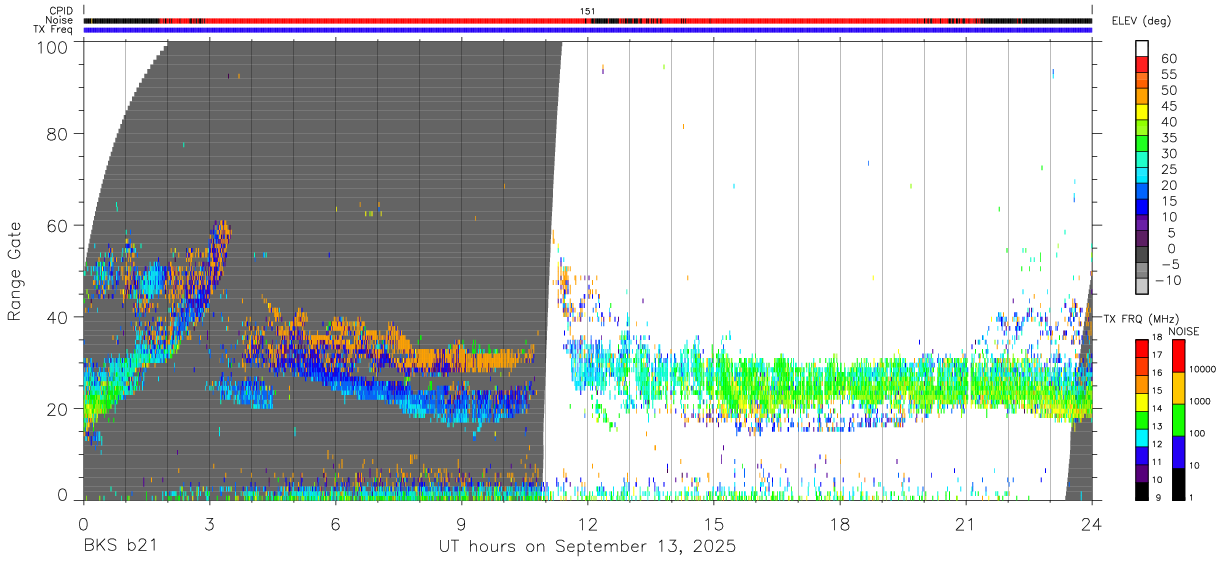
Task: Click the 'TX Freq' row label
Action: pos(55,29)
